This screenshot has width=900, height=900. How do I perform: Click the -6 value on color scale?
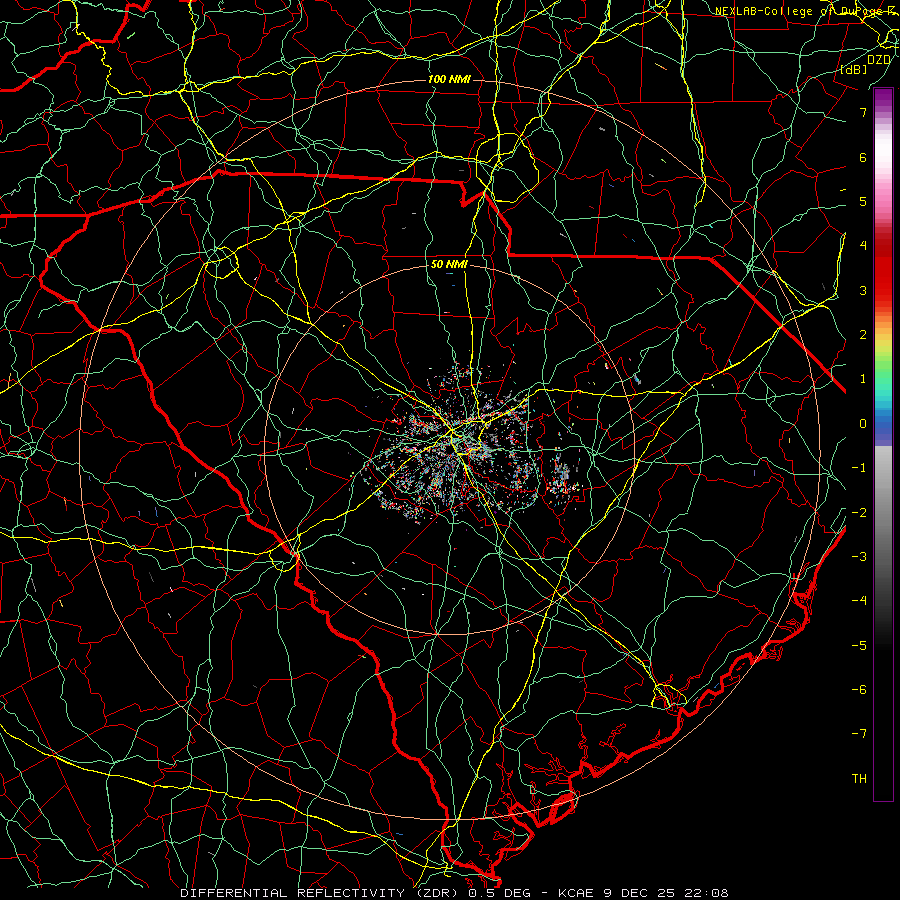859,690
